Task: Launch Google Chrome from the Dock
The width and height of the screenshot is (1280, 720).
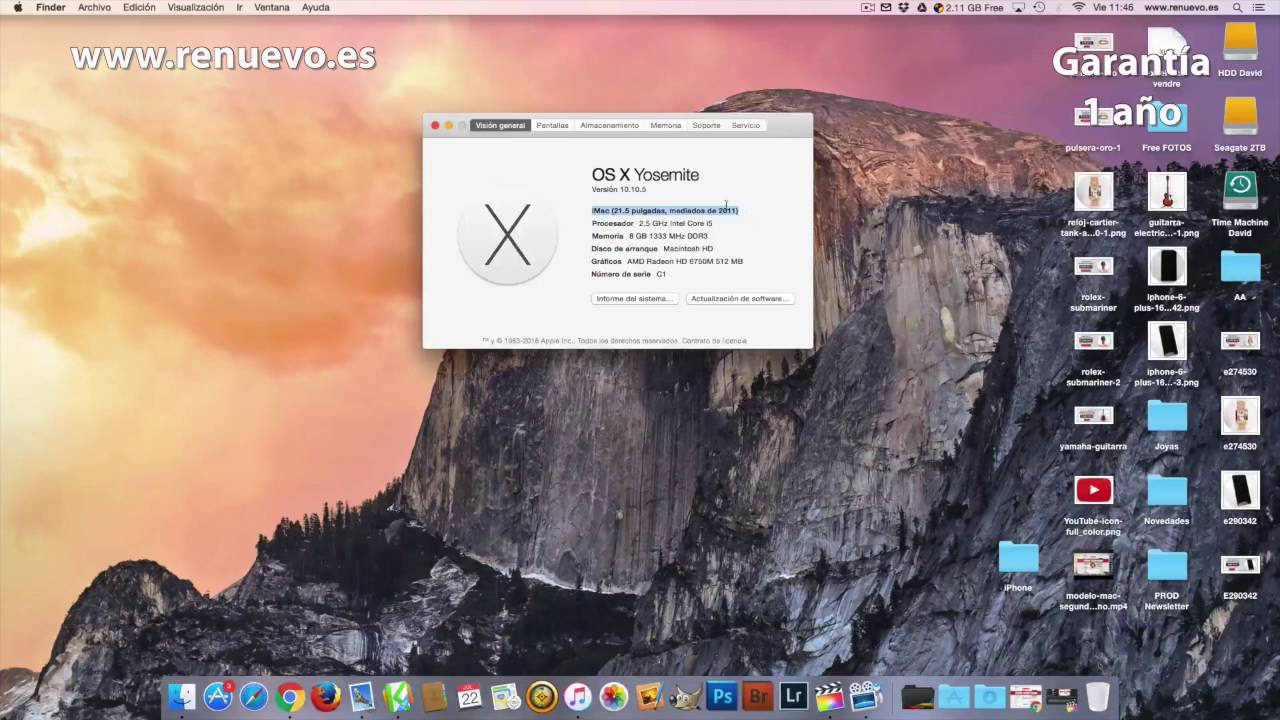Action: pos(290,696)
